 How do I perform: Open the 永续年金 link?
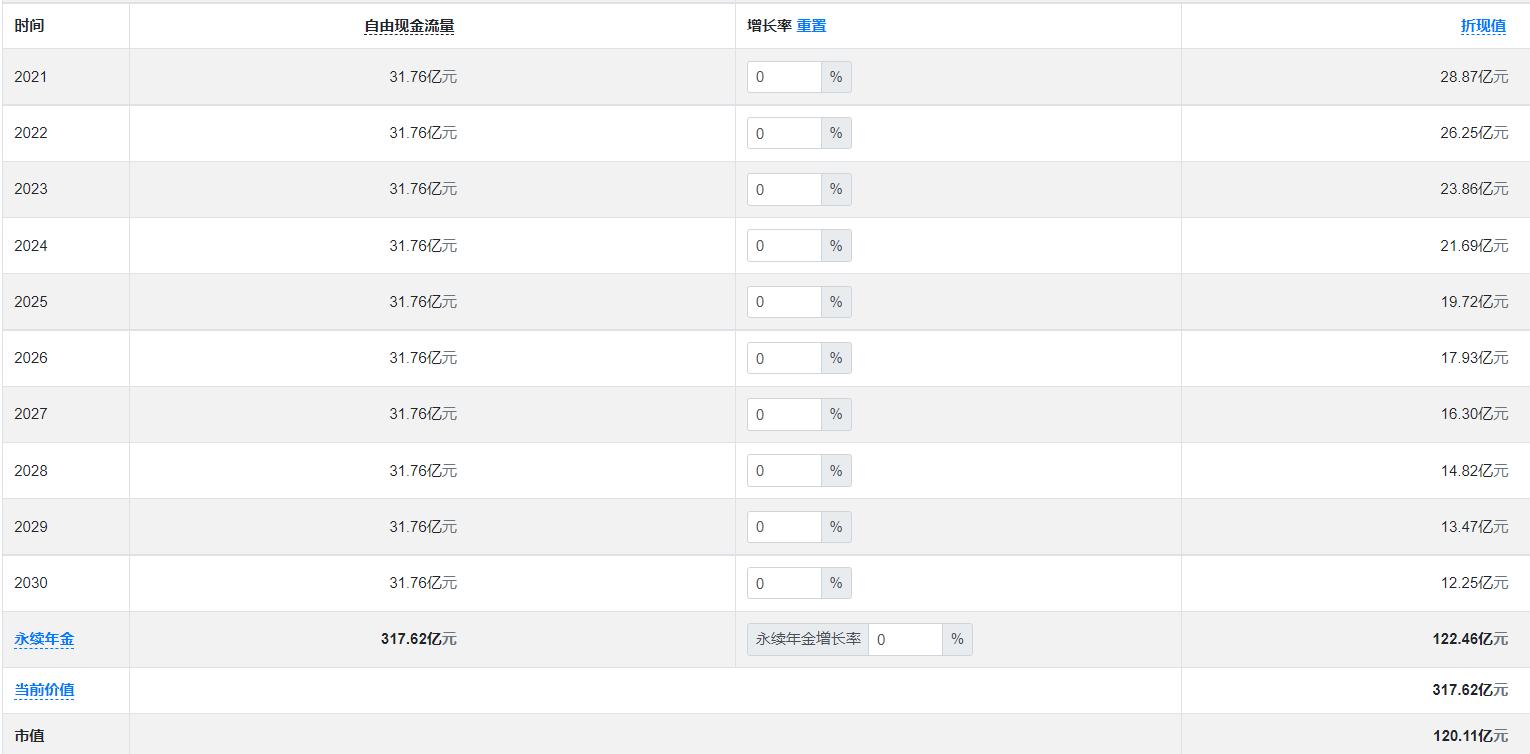tap(44, 639)
